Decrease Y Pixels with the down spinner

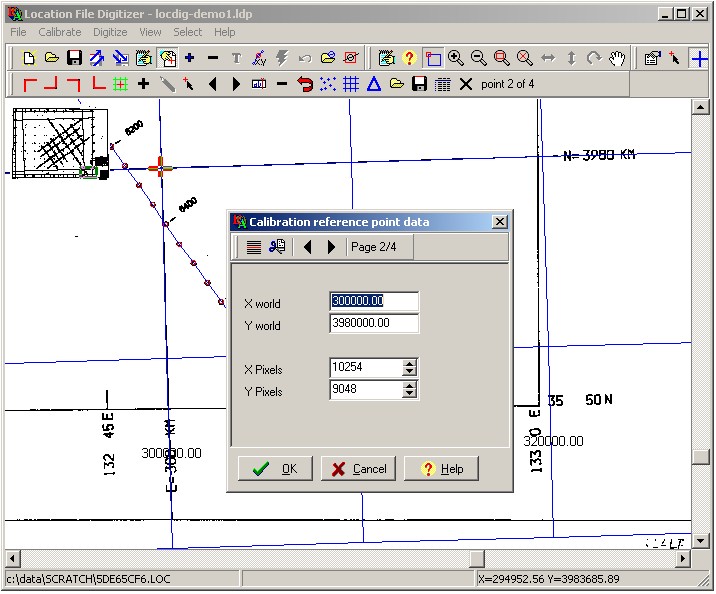(410, 394)
